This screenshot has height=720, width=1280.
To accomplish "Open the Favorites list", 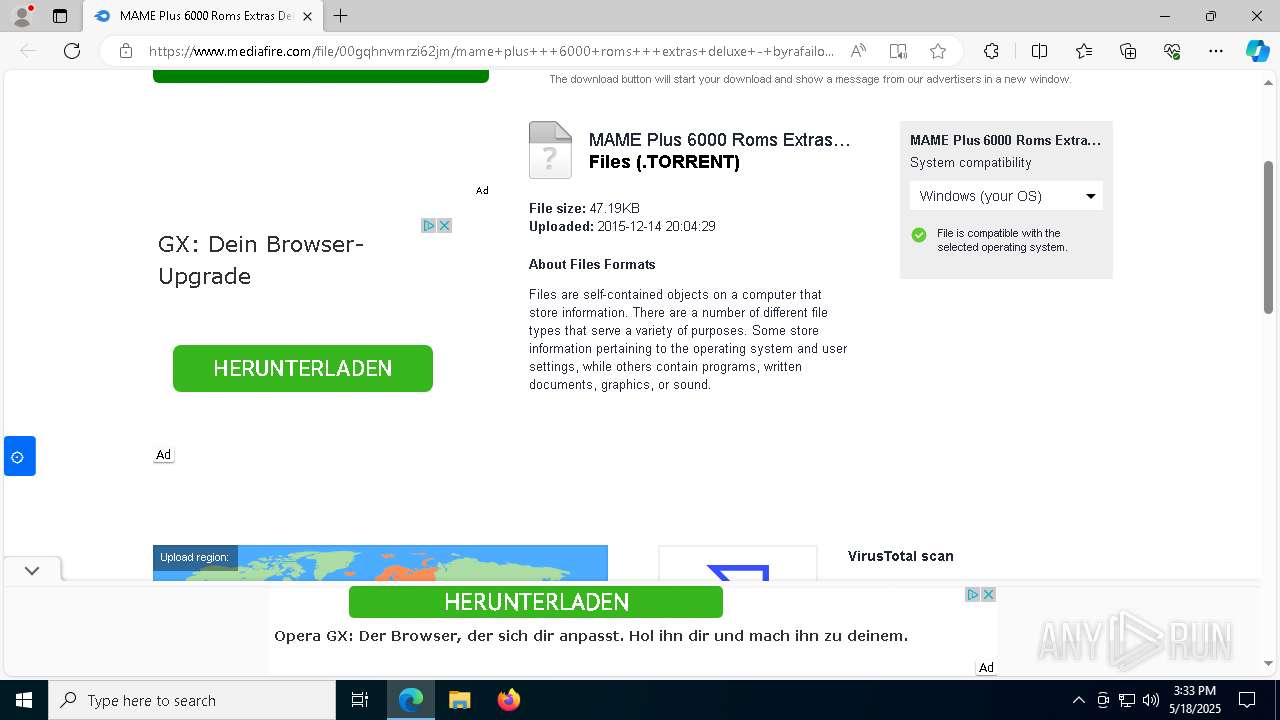I will (x=1084, y=51).
